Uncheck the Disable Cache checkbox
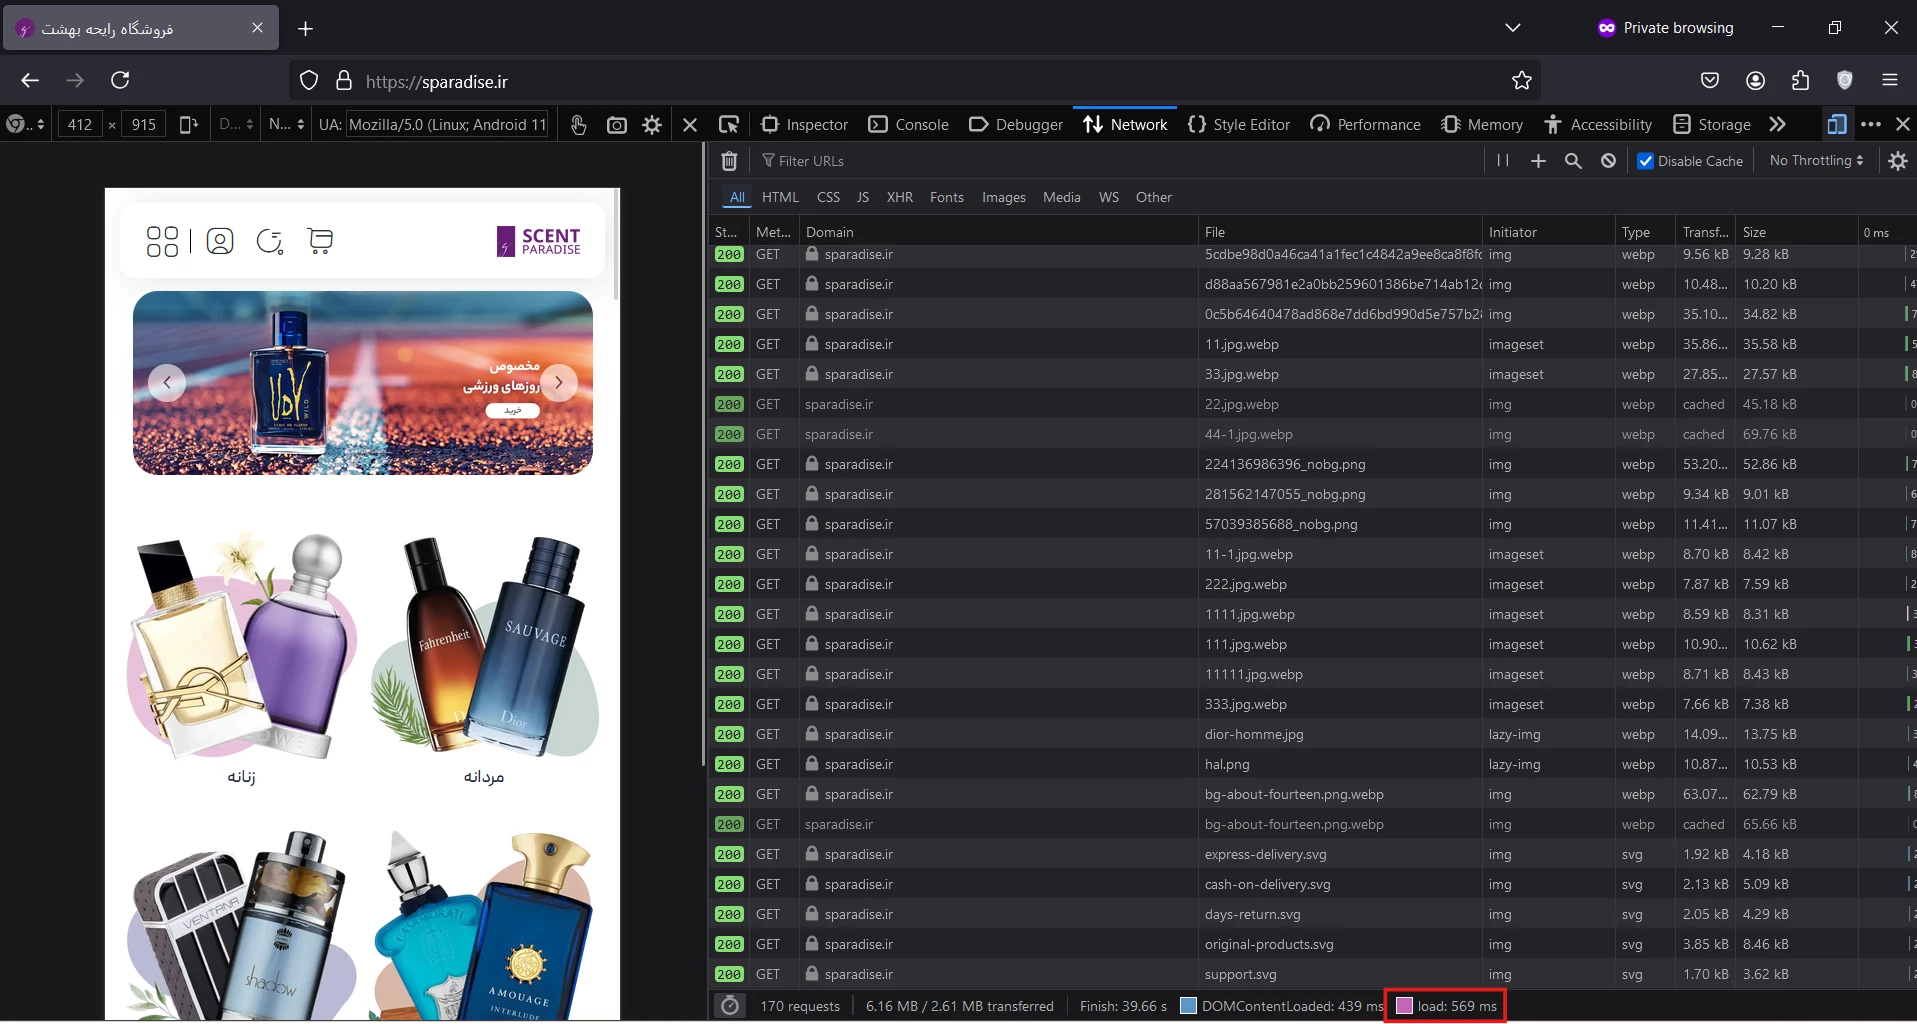 point(1645,161)
